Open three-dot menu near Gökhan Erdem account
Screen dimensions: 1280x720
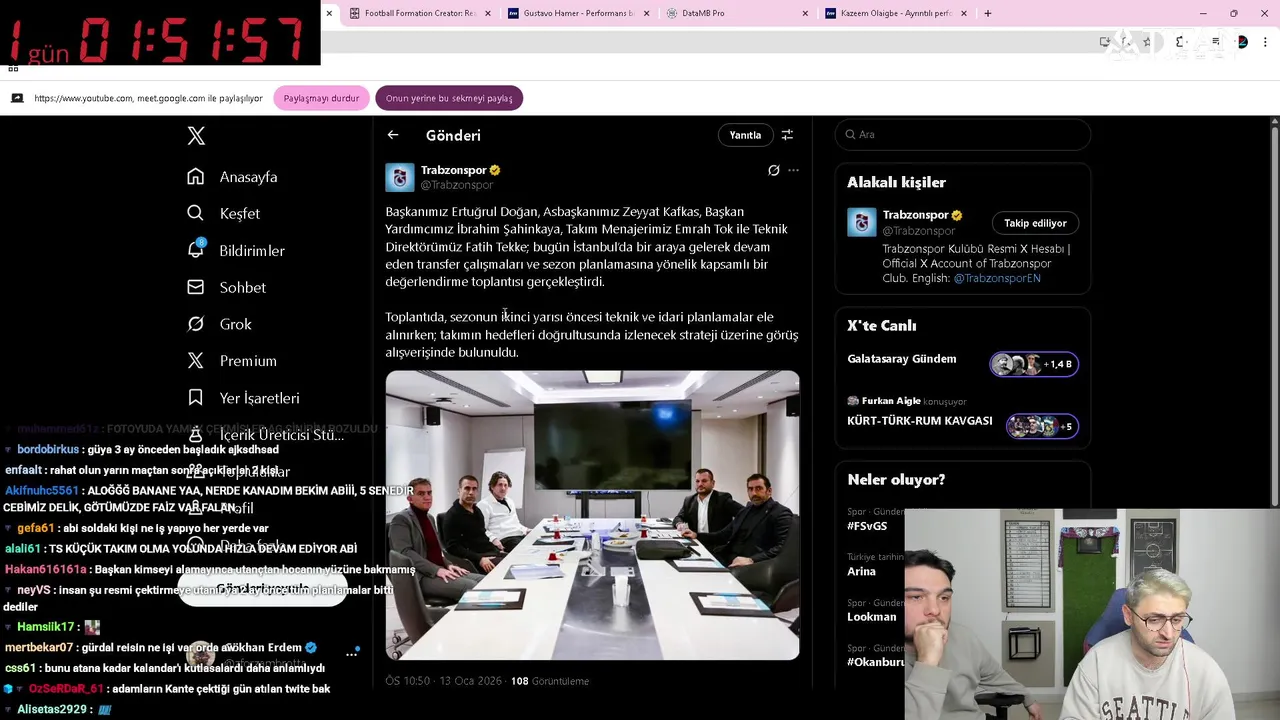pyautogui.click(x=351, y=654)
